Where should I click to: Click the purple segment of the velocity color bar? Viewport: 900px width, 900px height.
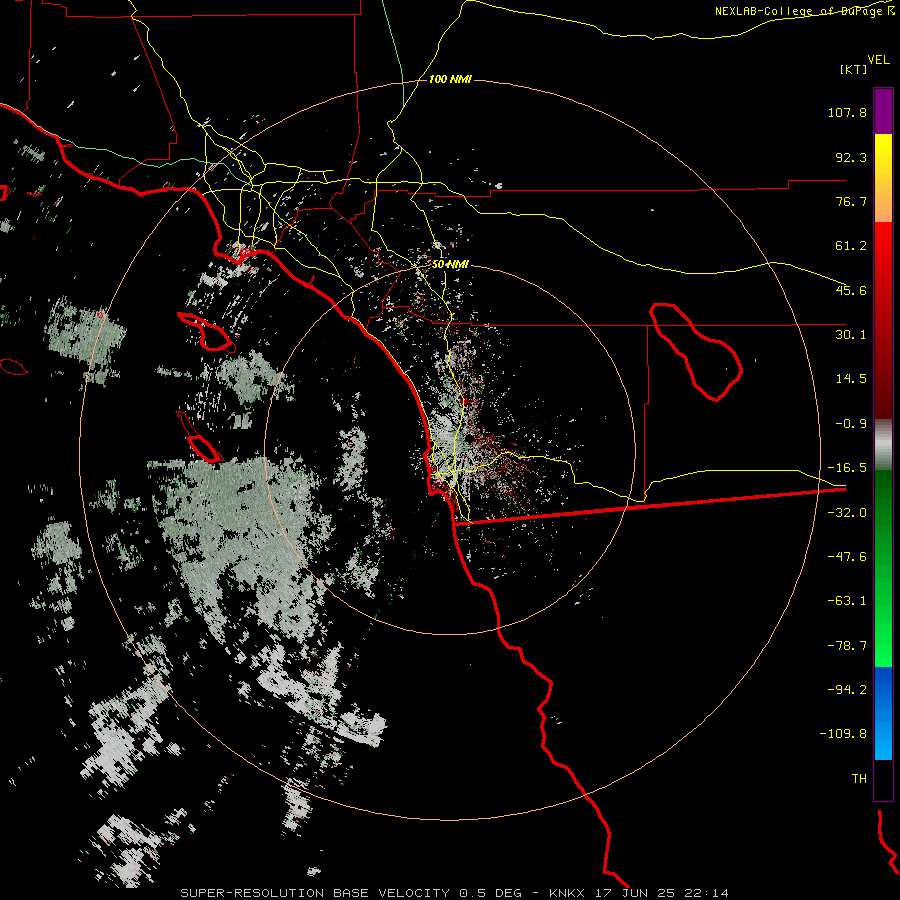tap(883, 112)
